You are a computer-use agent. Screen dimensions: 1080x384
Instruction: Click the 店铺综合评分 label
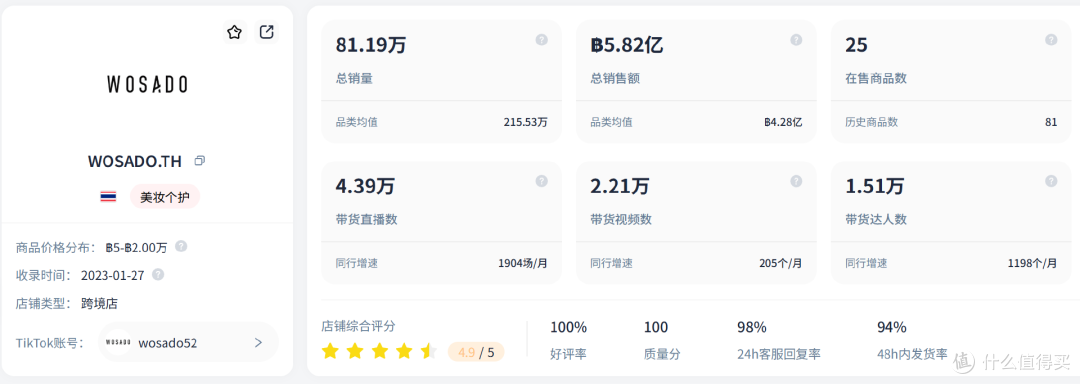coord(358,326)
